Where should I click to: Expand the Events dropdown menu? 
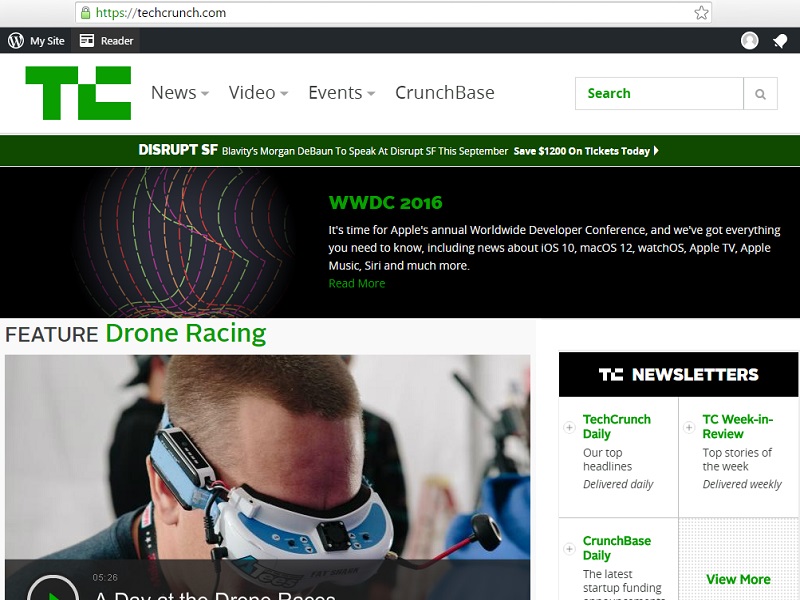point(371,94)
